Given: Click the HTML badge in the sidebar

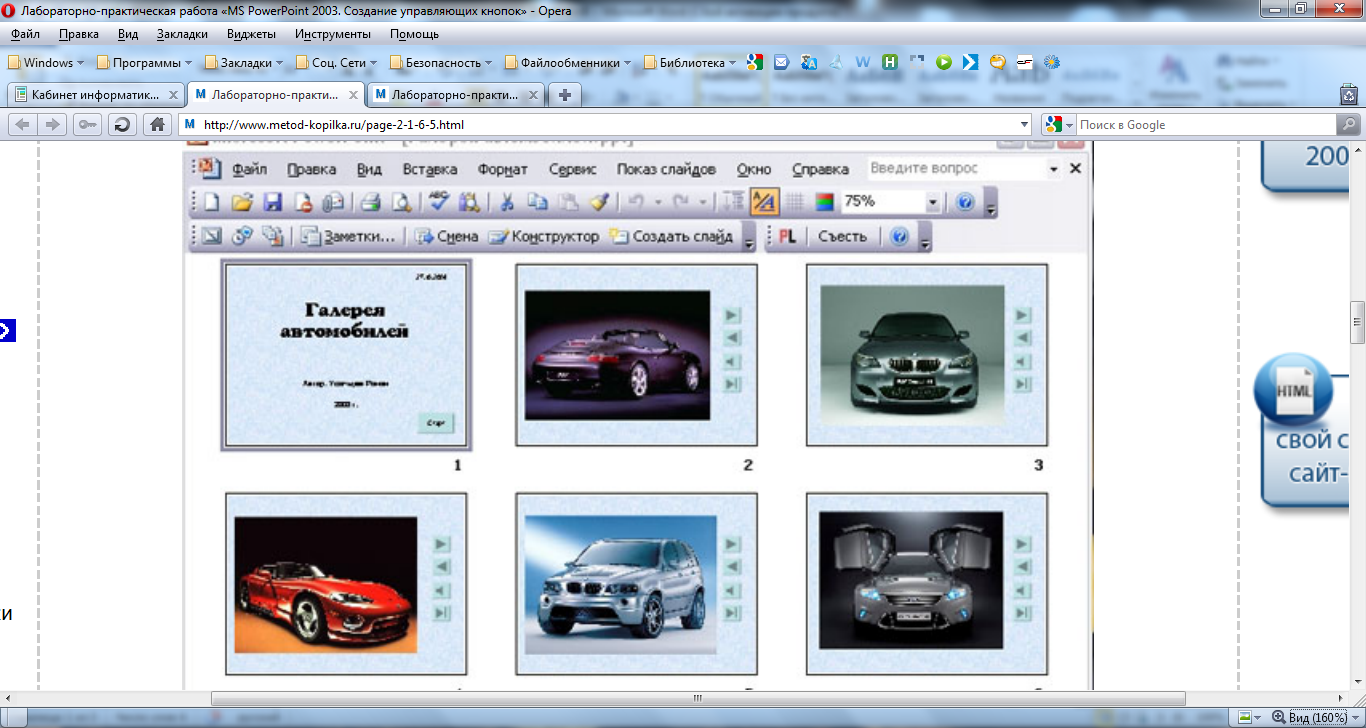Looking at the screenshot, I should [x=1292, y=390].
